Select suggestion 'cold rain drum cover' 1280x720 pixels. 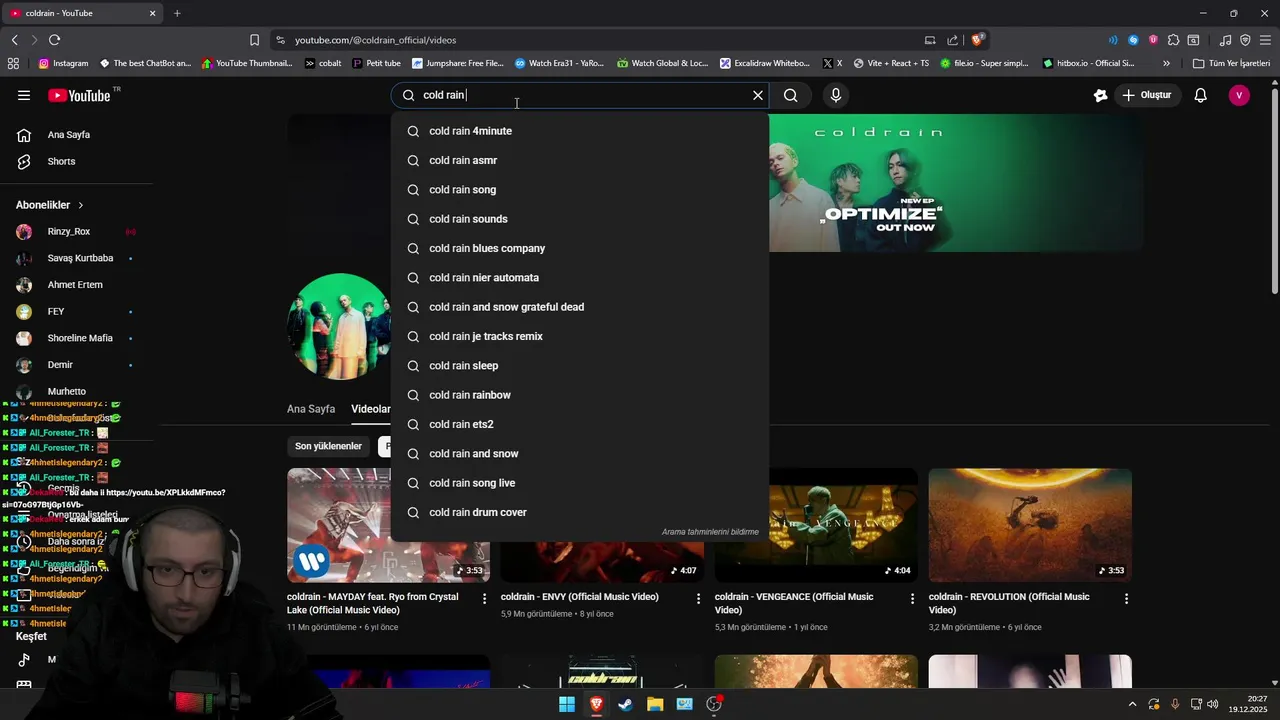click(x=580, y=512)
